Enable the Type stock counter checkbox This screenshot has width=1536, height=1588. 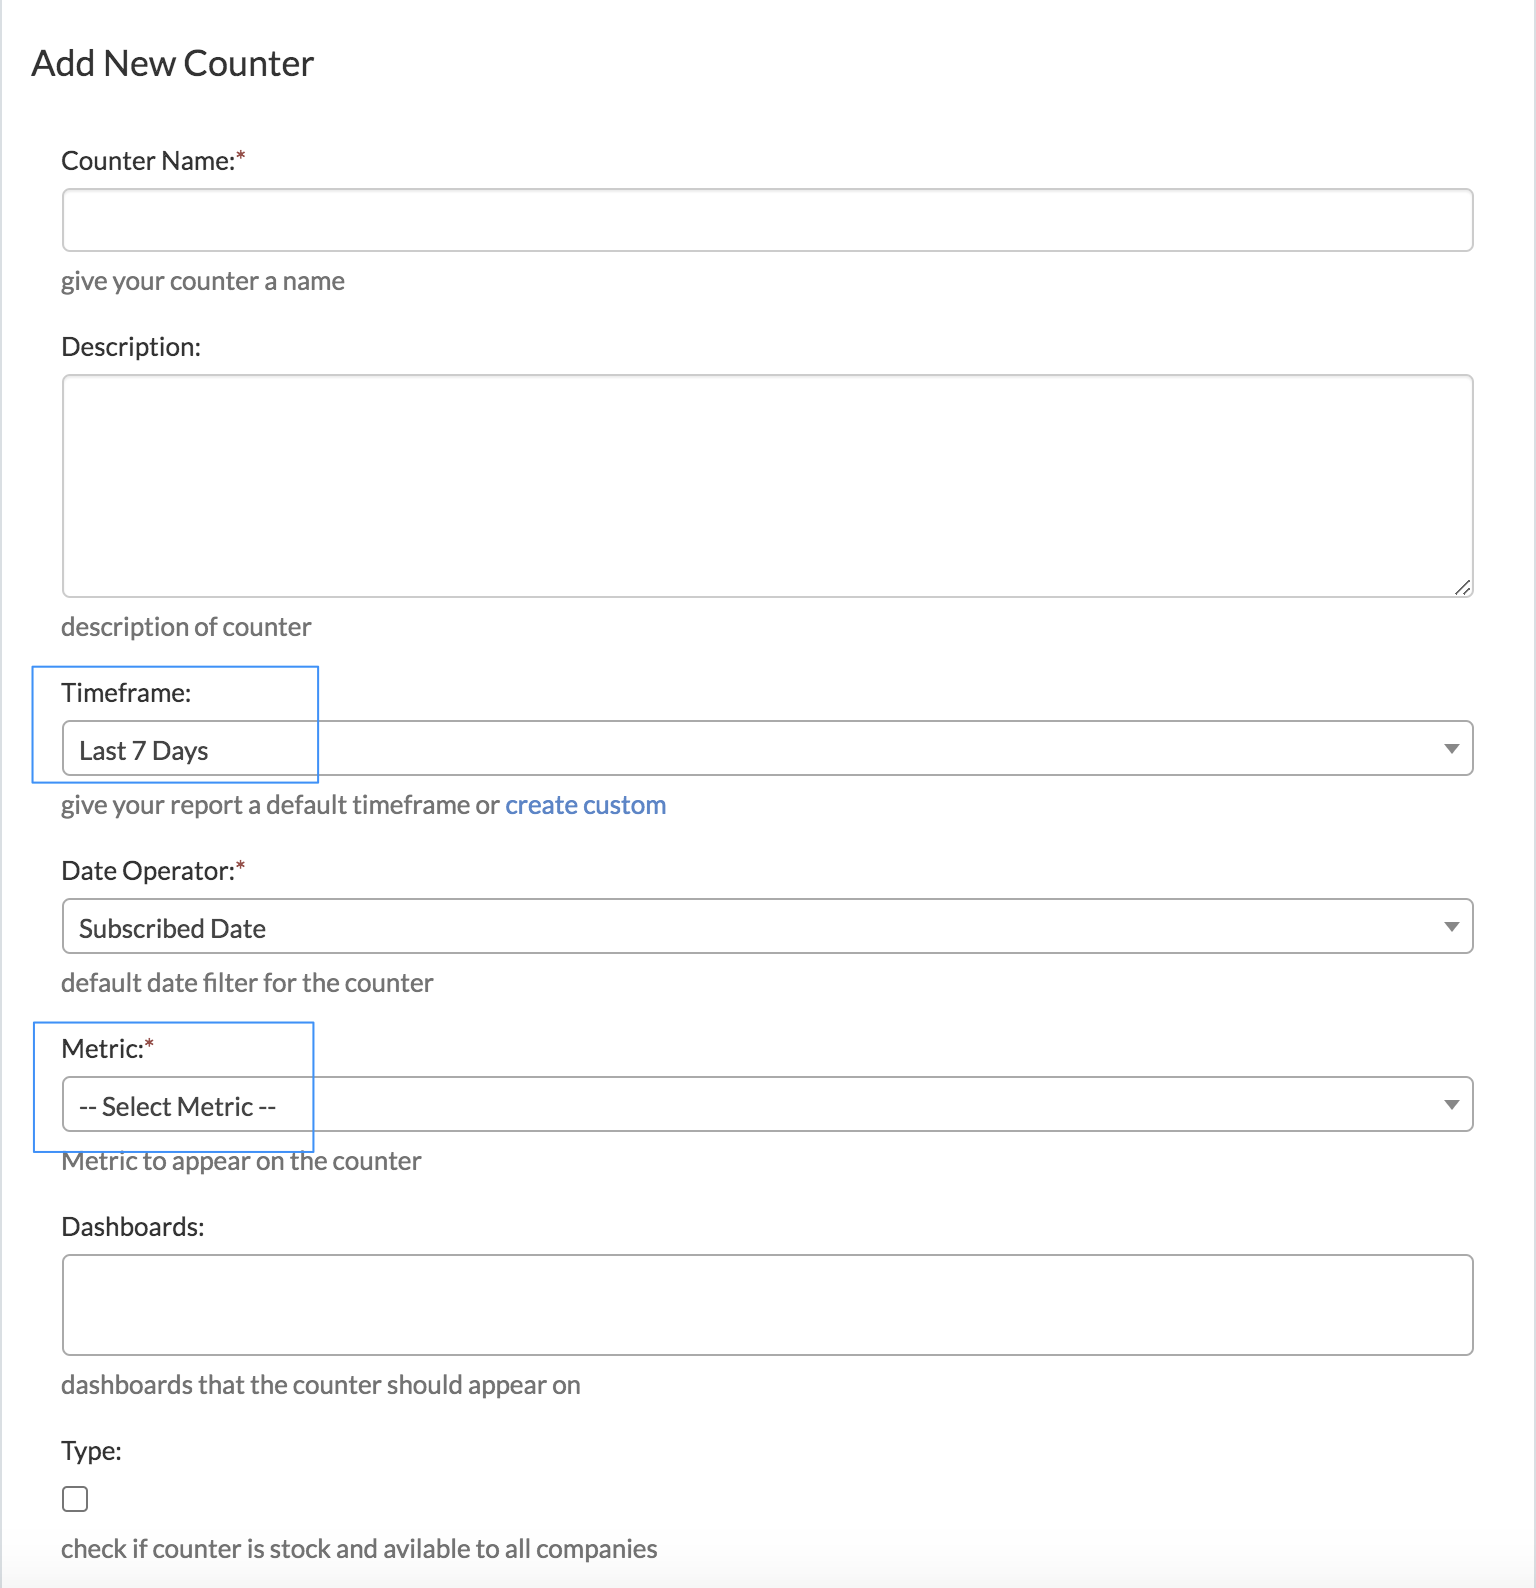pos(75,1499)
